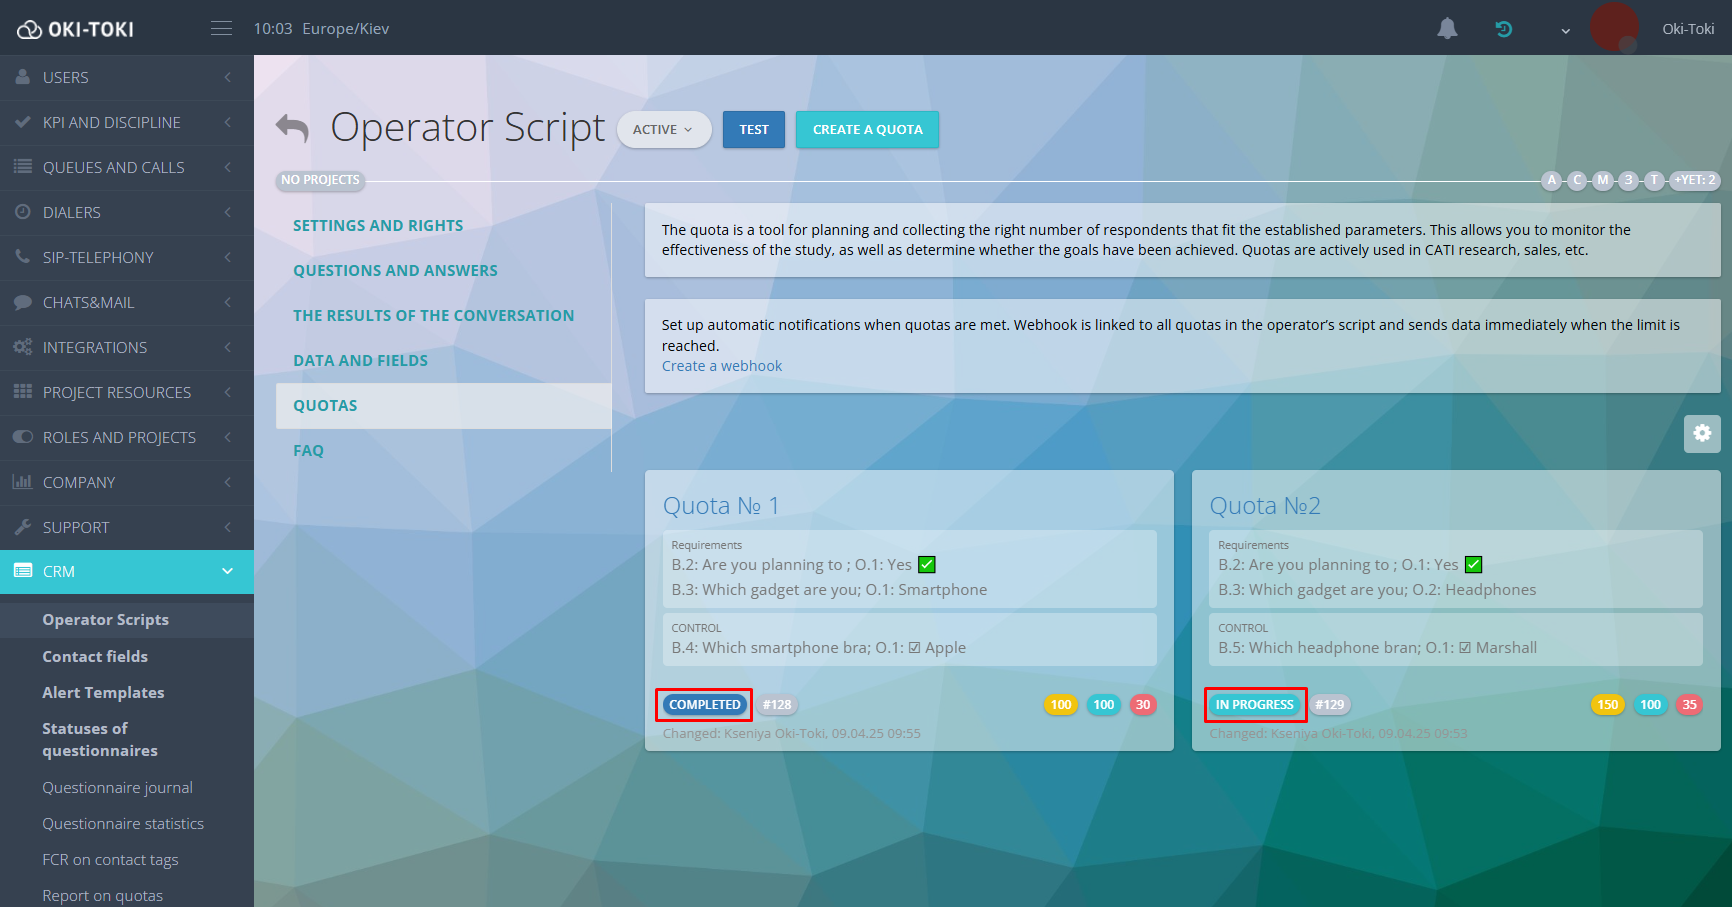Open the quota settings gear icon
The height and width of the screenshot is (907, 1732).
(x=1702, y=433)
